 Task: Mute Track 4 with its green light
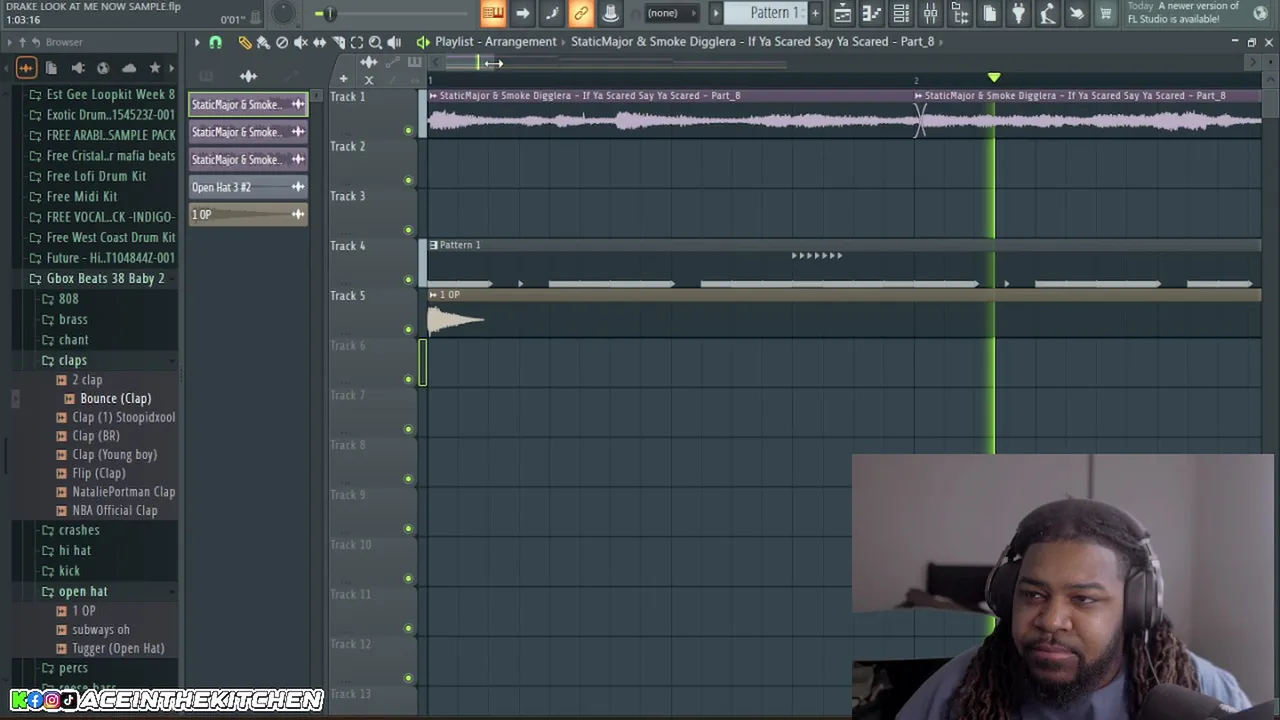point(408,280)
